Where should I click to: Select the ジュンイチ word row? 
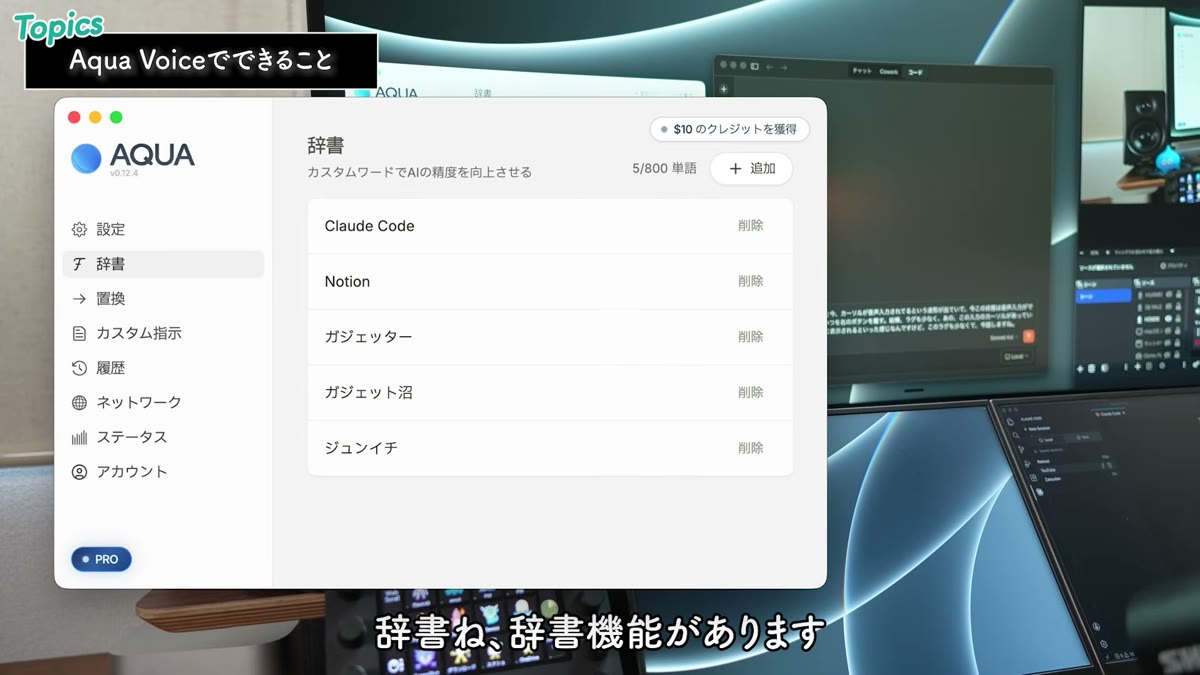point(550,448)
